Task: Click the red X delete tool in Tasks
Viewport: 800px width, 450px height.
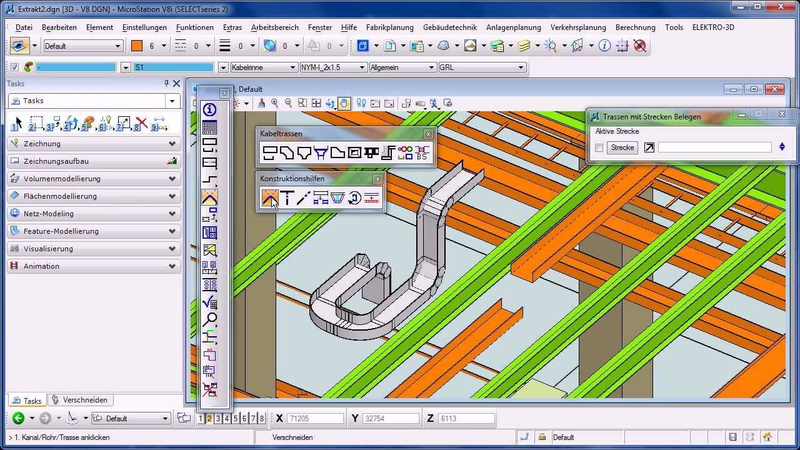Action: [142, 123]
